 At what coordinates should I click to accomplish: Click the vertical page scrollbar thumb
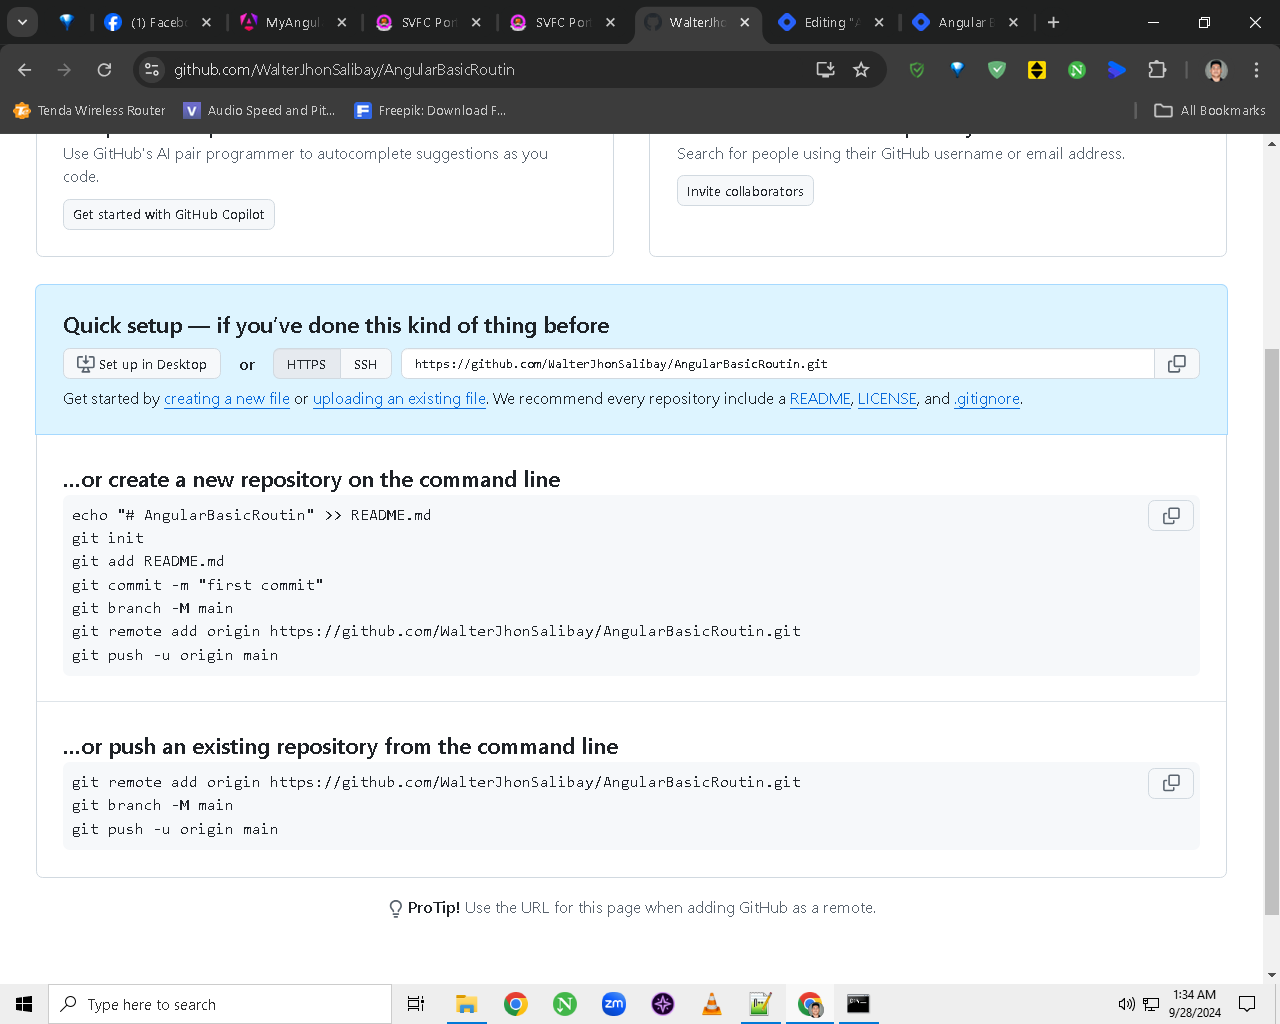point(1271,632)
